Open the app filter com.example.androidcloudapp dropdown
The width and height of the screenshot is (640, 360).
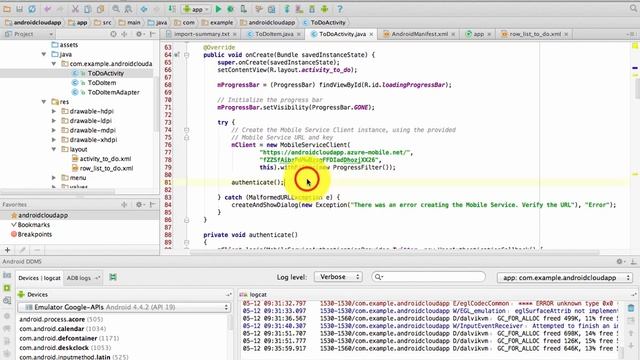pyautogui.click(x=565, y=278)
